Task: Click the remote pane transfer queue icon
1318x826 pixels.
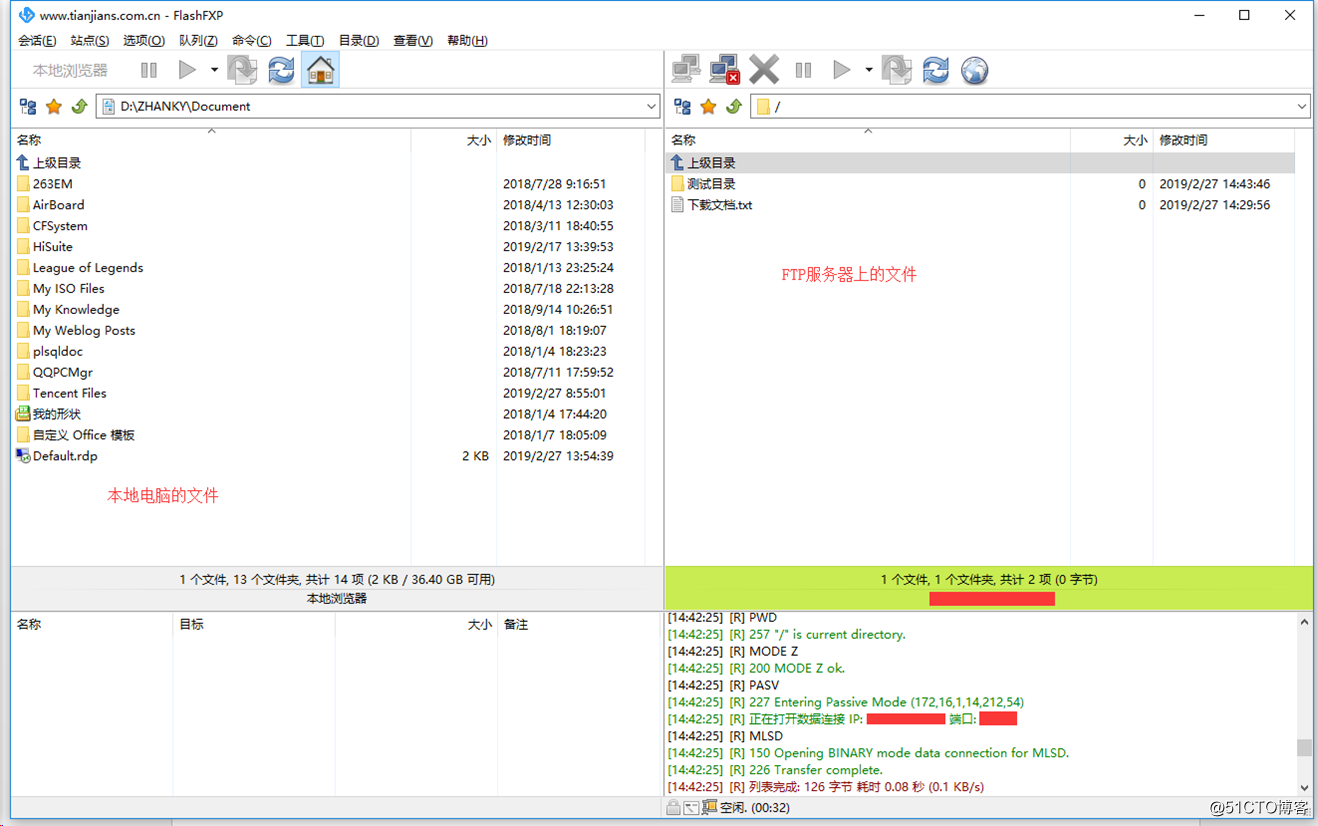Action: (897, 70)
